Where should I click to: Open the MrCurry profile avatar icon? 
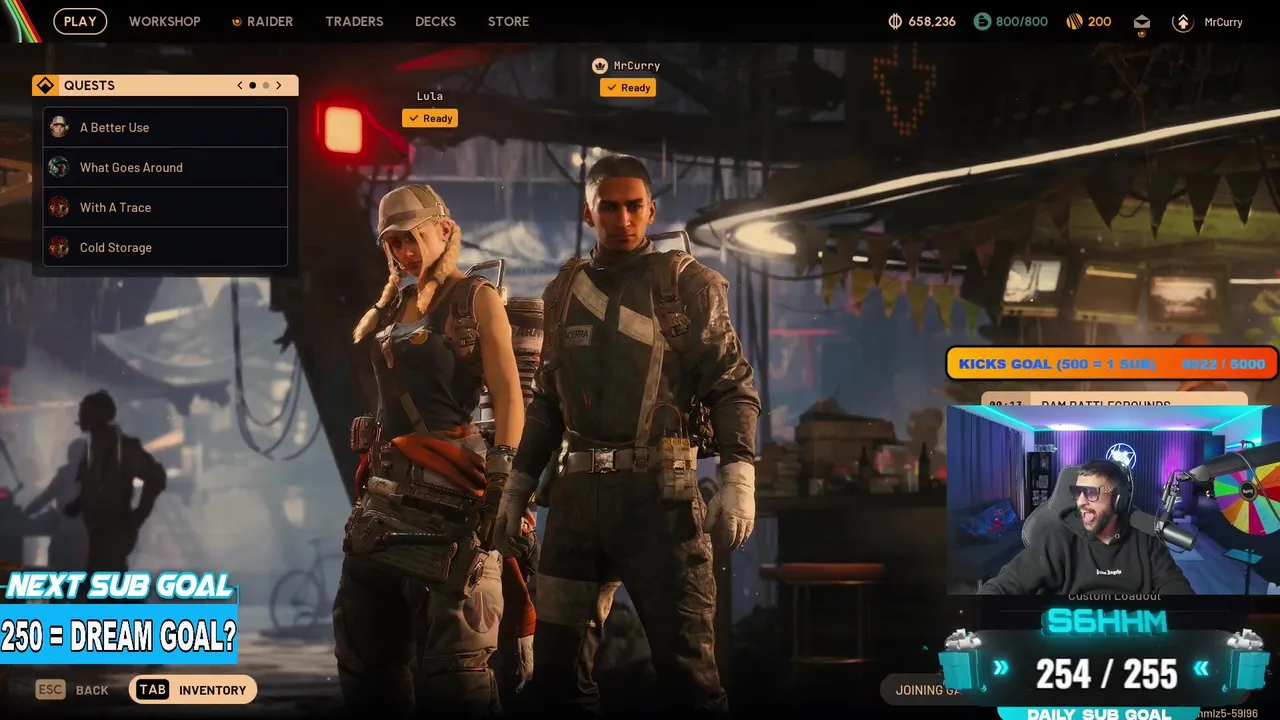(x=1183, y=22)
